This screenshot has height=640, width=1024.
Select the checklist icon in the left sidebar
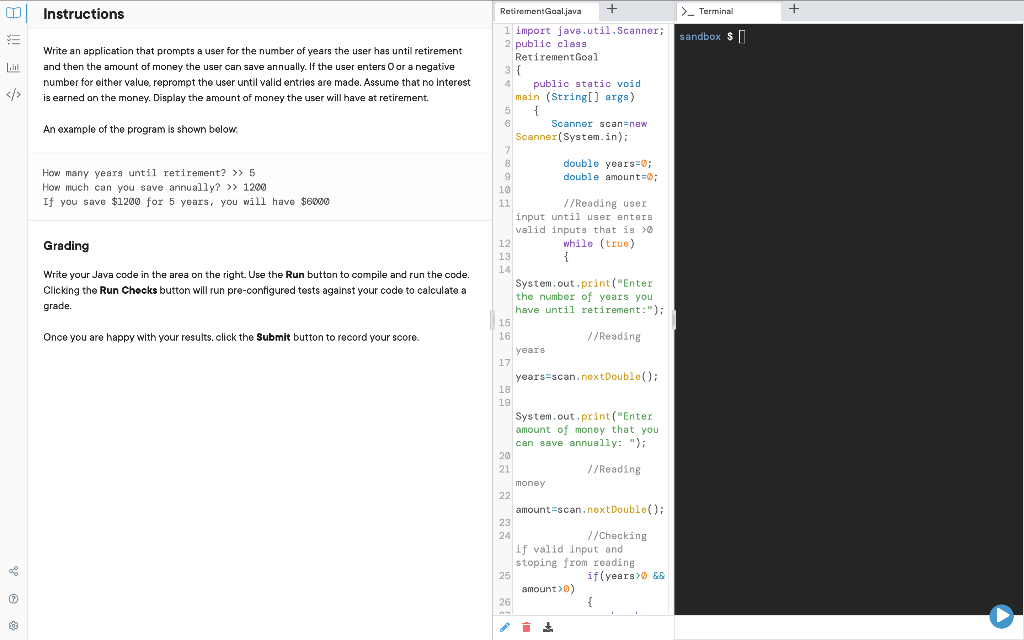tap(14, 40)
